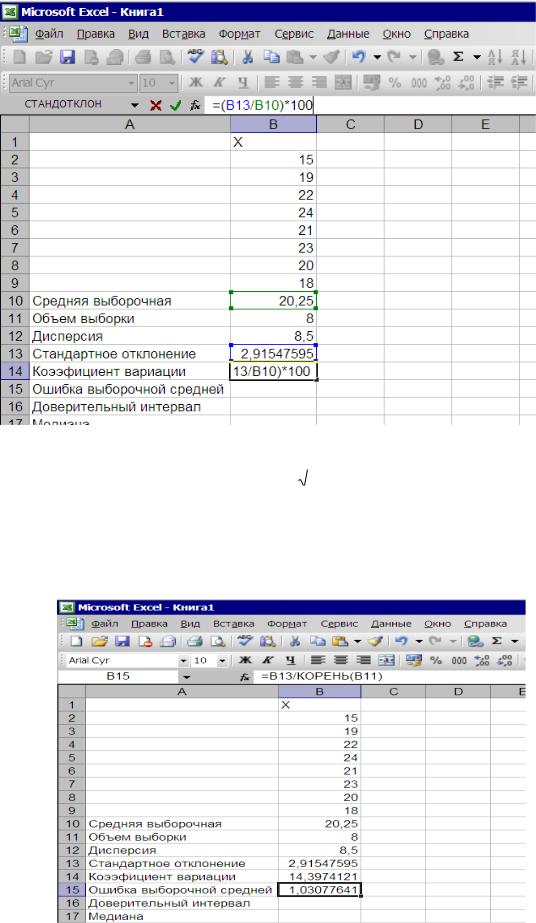Click Save icon in upper Excel window
The width and height of the screenshot is (536, 923).
pos(68,57)
